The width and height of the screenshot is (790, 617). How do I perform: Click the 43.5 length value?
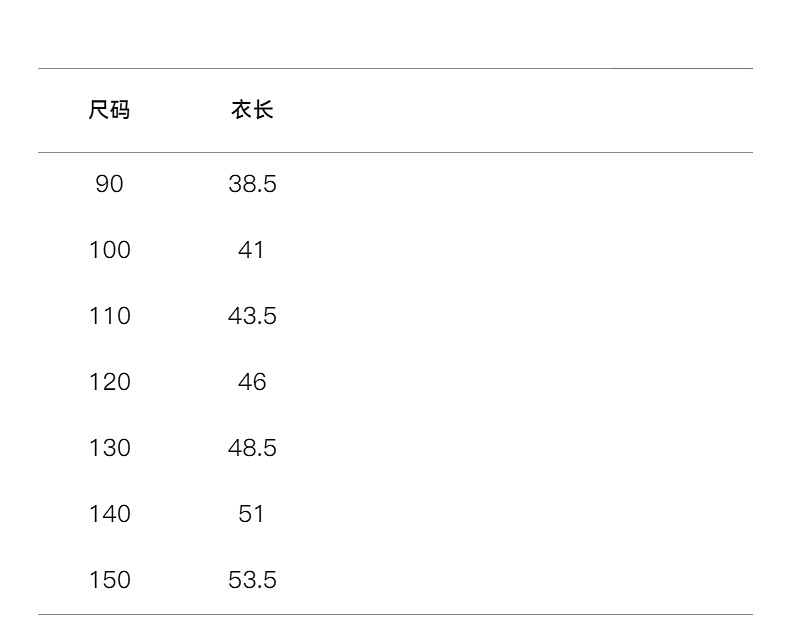pos(252,316)
